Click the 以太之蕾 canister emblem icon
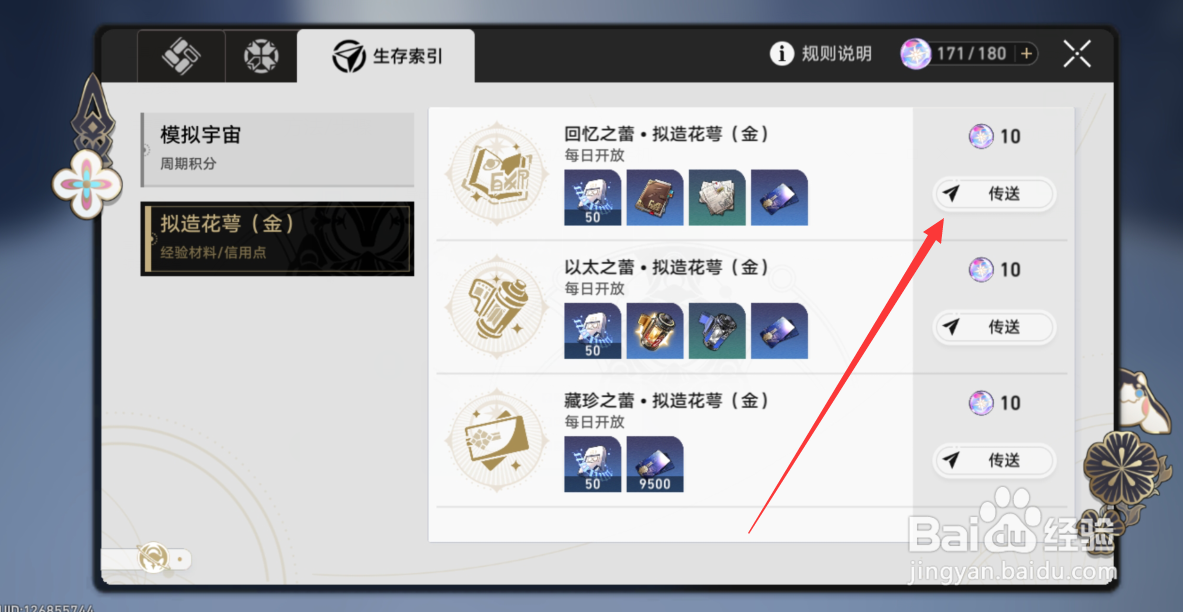 (x=495, y=306)
